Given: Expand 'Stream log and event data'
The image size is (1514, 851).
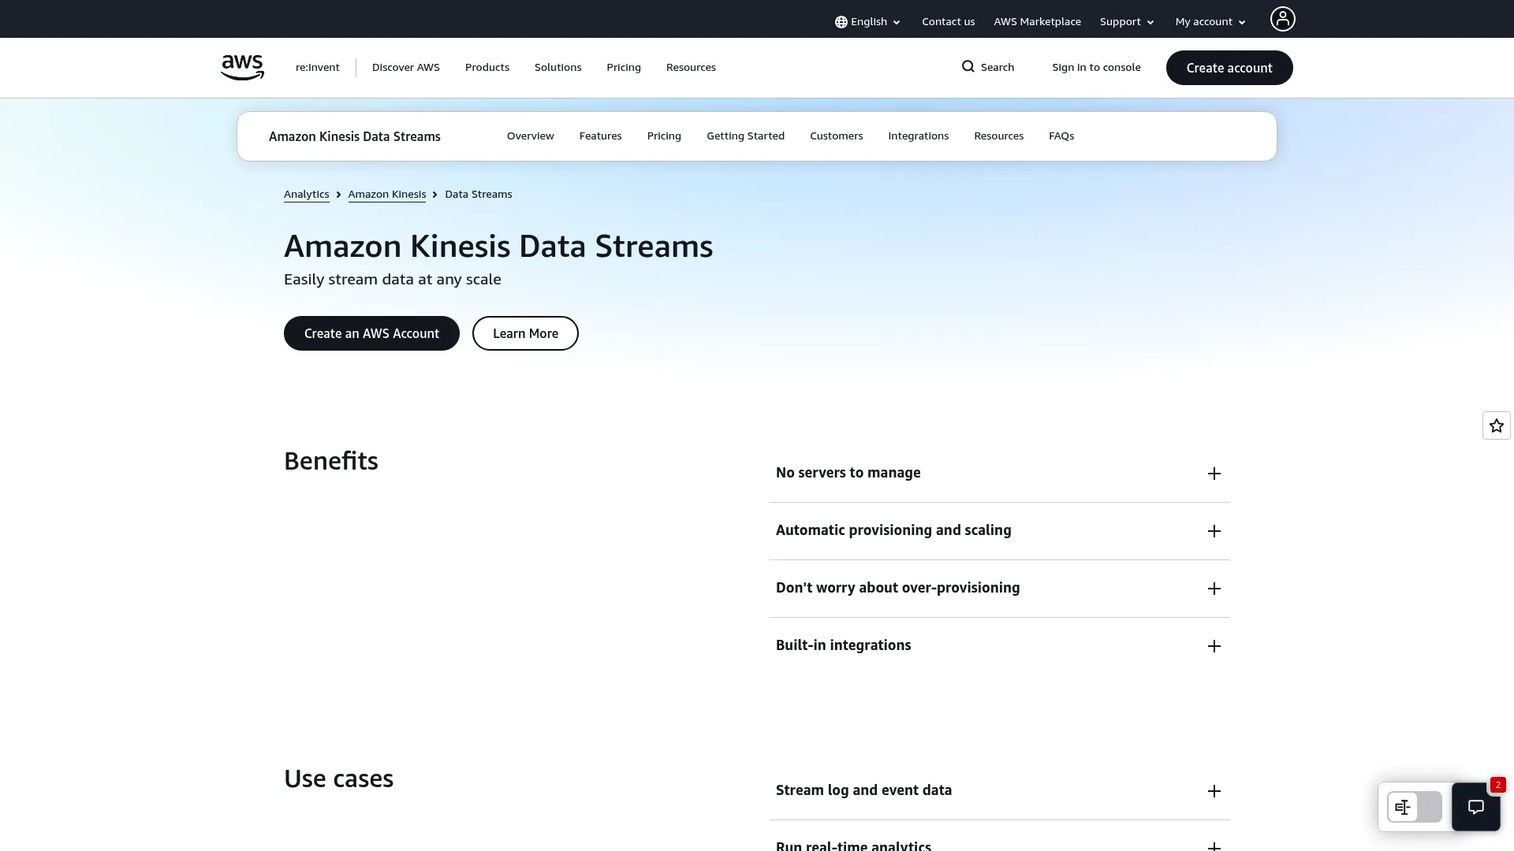Looking at the screenshot, I should 999,791.
